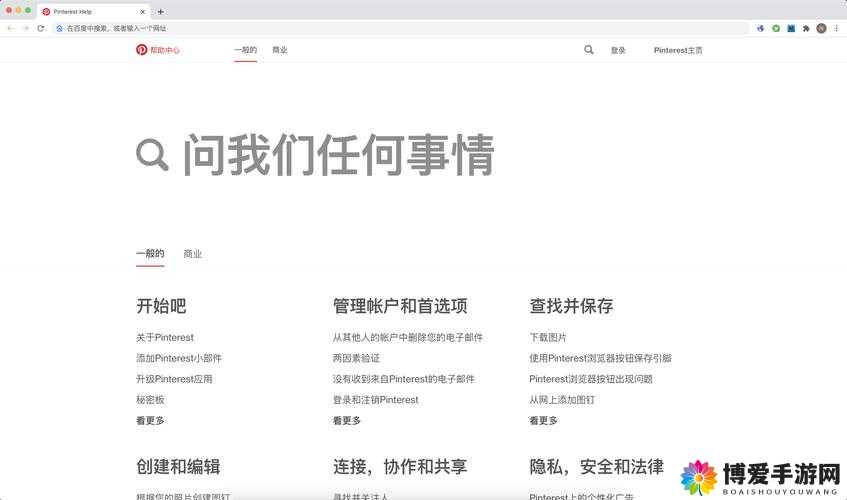Open the header search magnifier icon
Image resolution: width=847 pixels, height=500 pixels.
coord(589,50)
